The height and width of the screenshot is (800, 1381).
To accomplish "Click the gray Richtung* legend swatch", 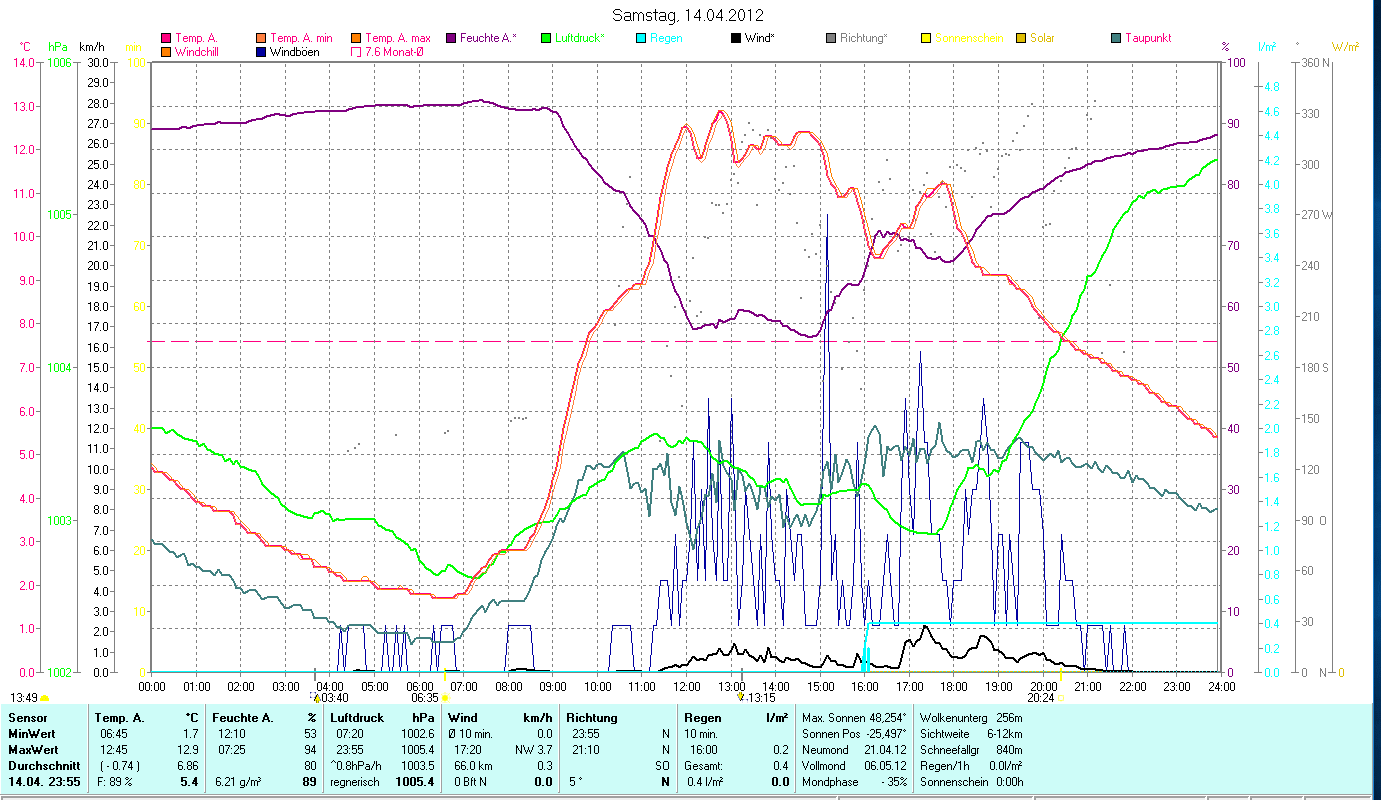I will click(x=831, y=38).
